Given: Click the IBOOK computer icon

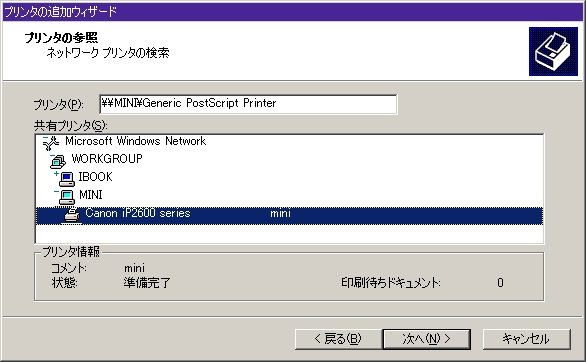Looking at the screenshot, I should tap(67, 179).
